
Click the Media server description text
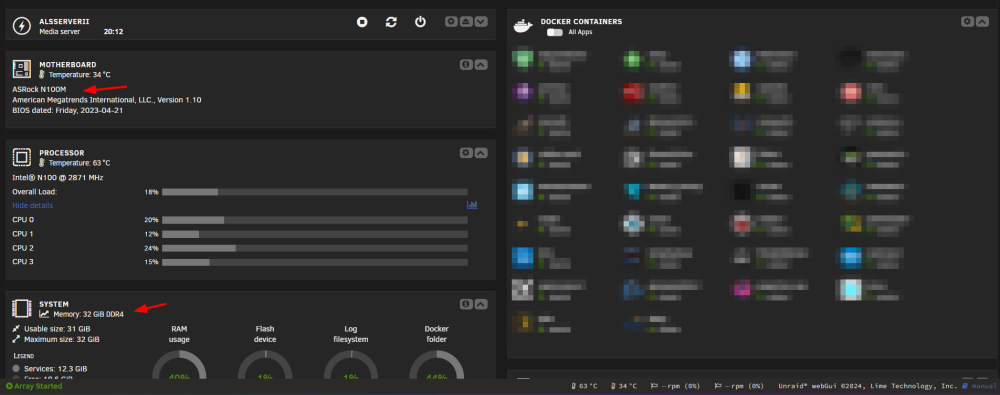click(59, 31)
